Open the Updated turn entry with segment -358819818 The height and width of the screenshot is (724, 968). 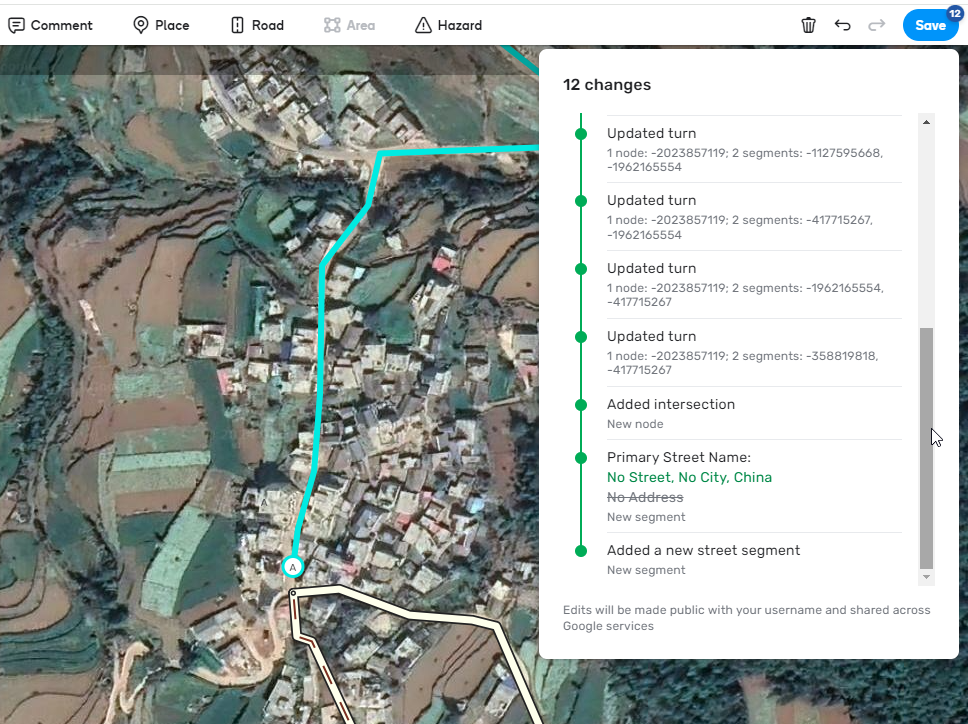click(x=754, y=352)
